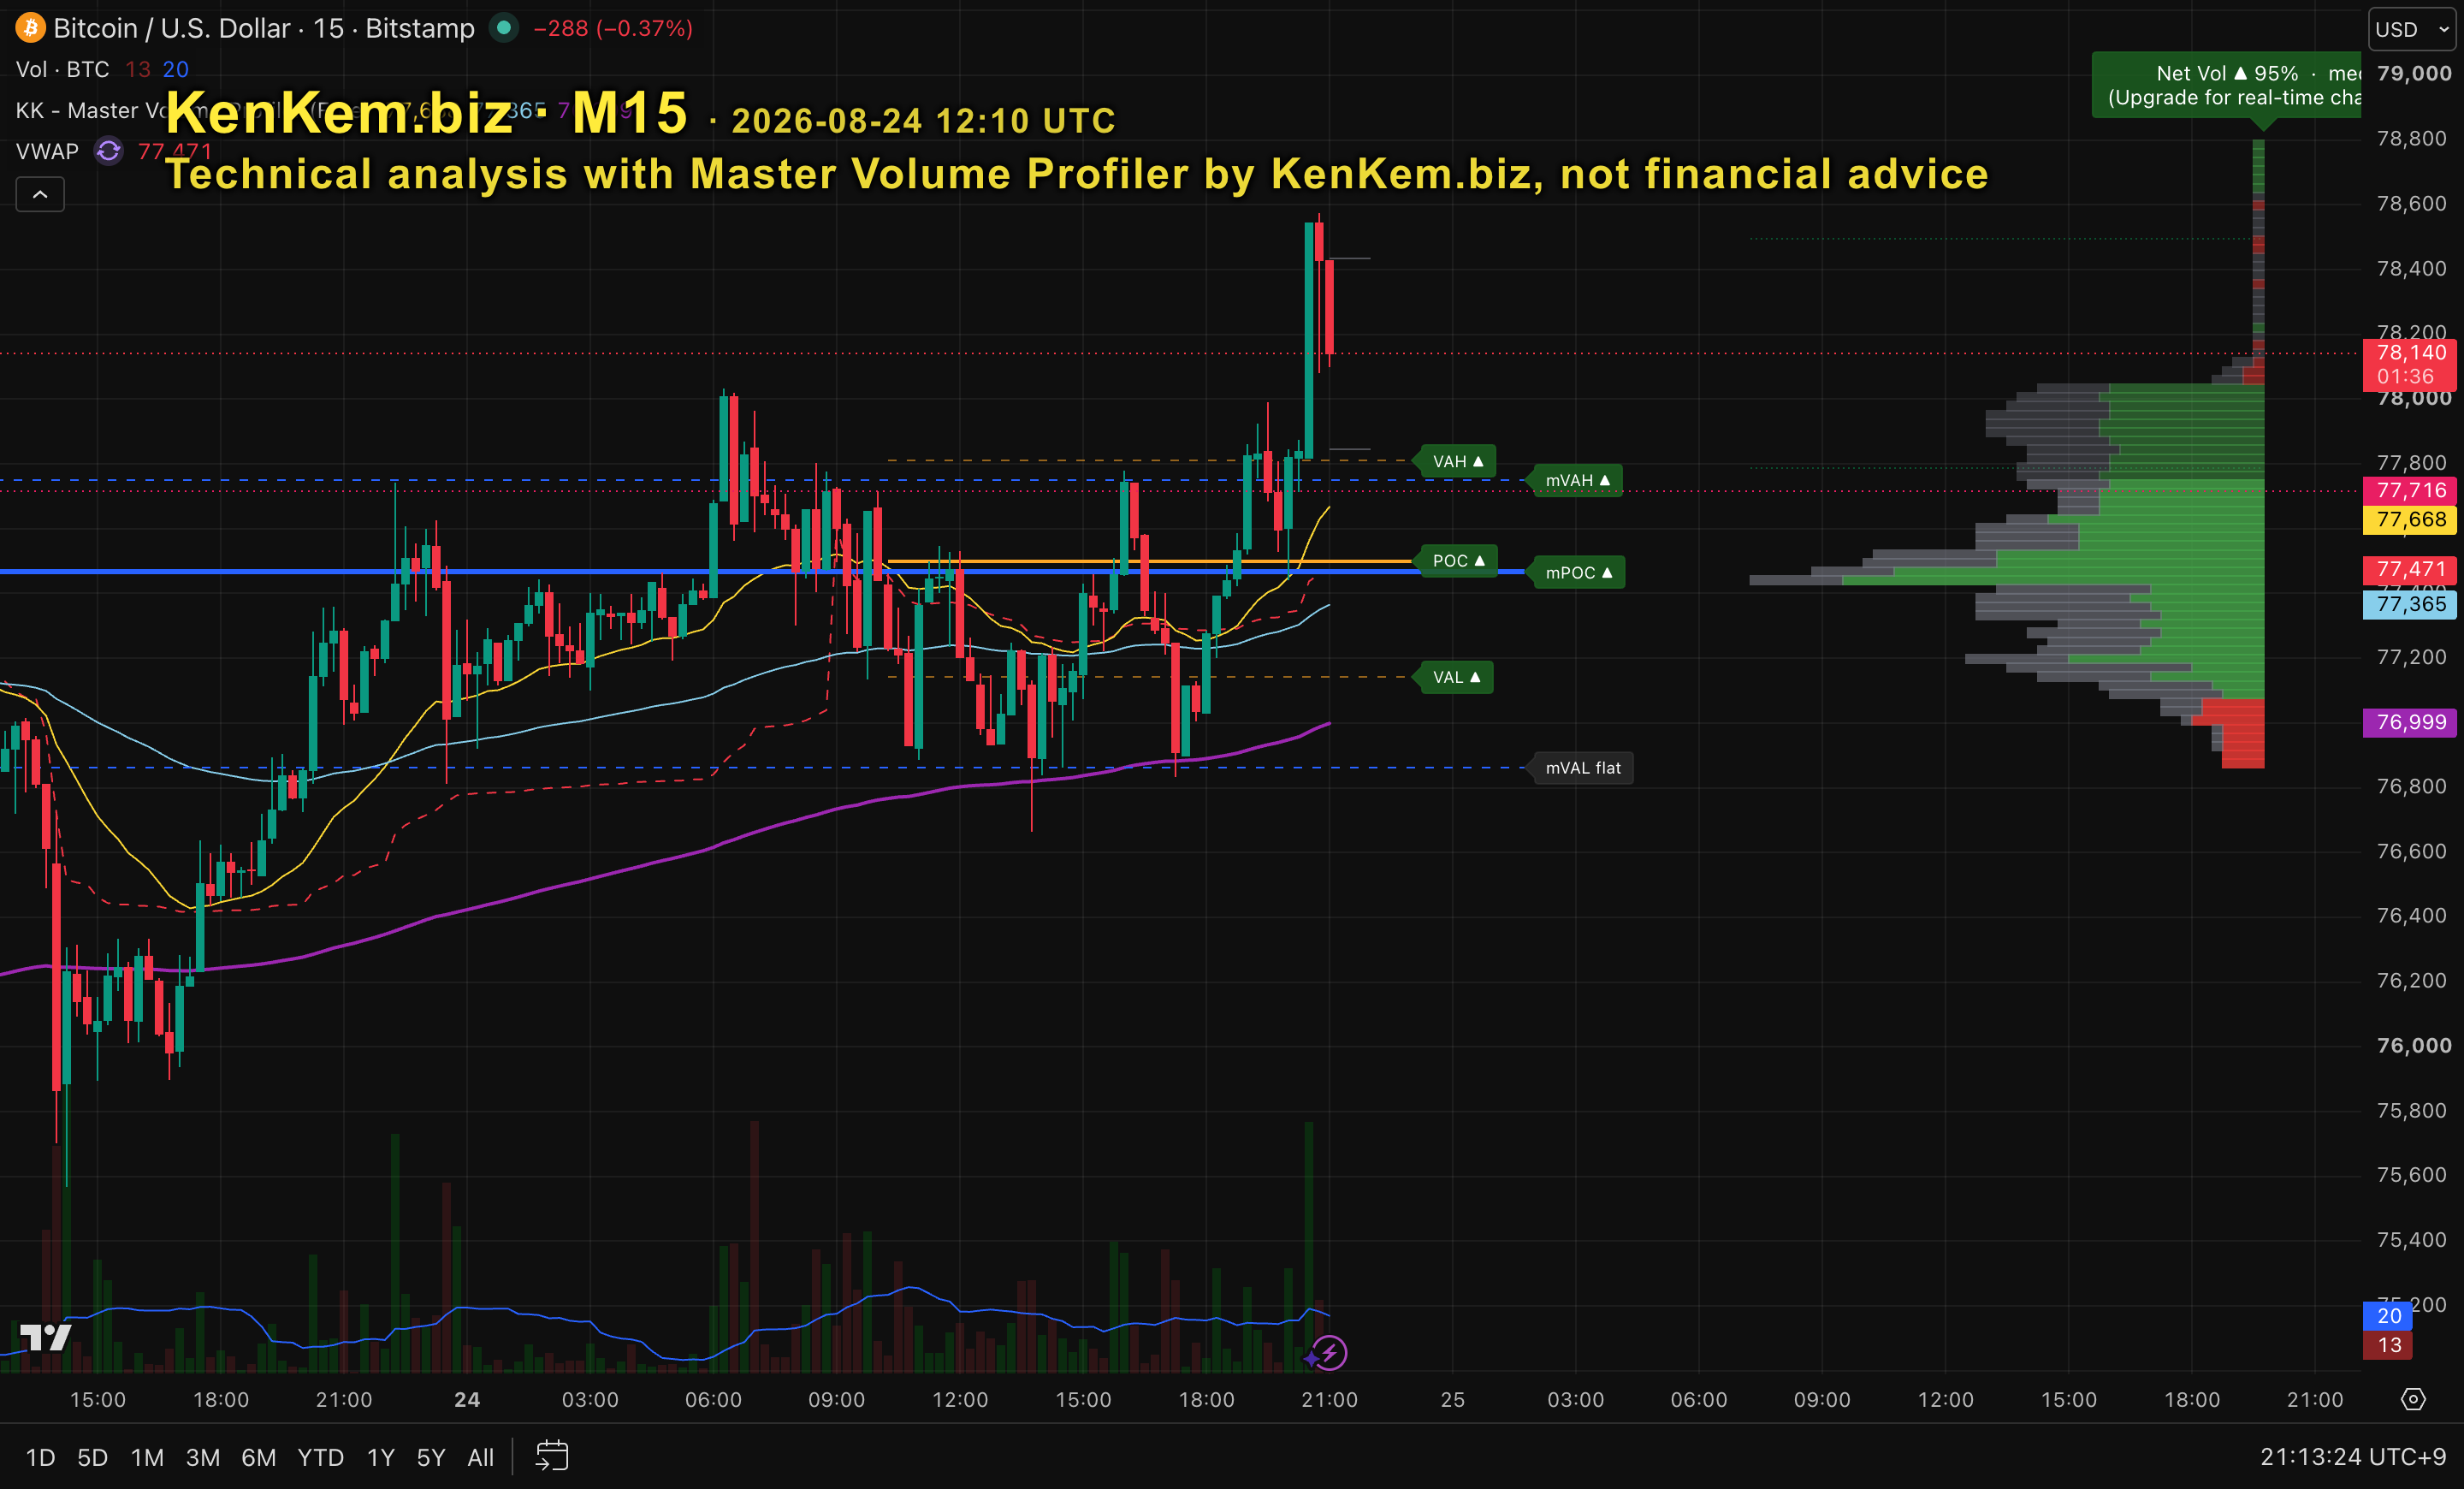This screenshot has width=2464, height=1489.
Task: Click the purple lightning bolt icon
Action: tap(1329, 1353)
